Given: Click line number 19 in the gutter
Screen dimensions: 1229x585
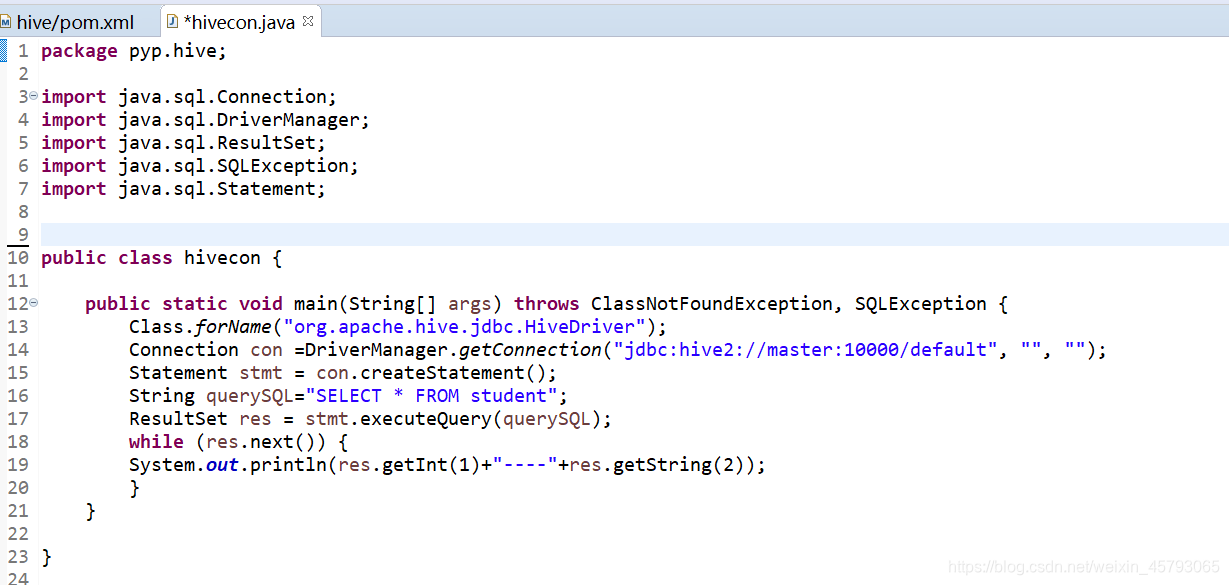Looking at the screenshot, I should pos(18,465).
